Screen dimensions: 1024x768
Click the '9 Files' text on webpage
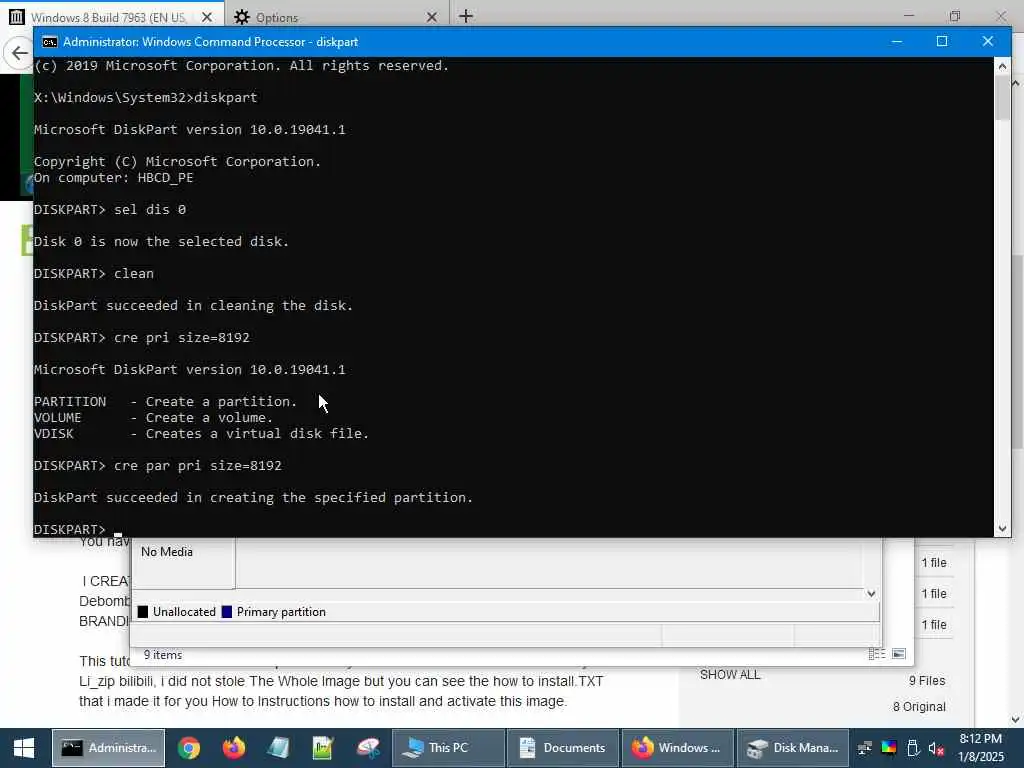tap(927, 680)
